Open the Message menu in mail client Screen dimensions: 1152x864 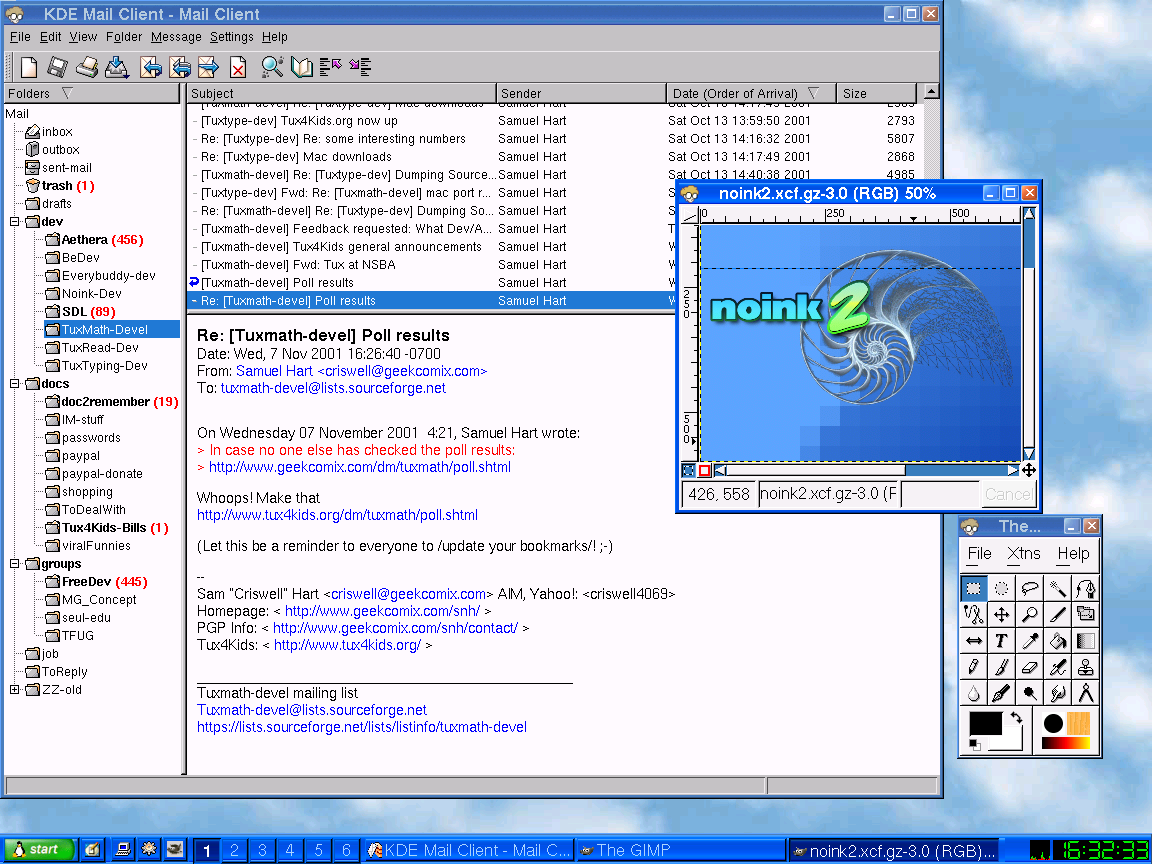click(176, 37)
